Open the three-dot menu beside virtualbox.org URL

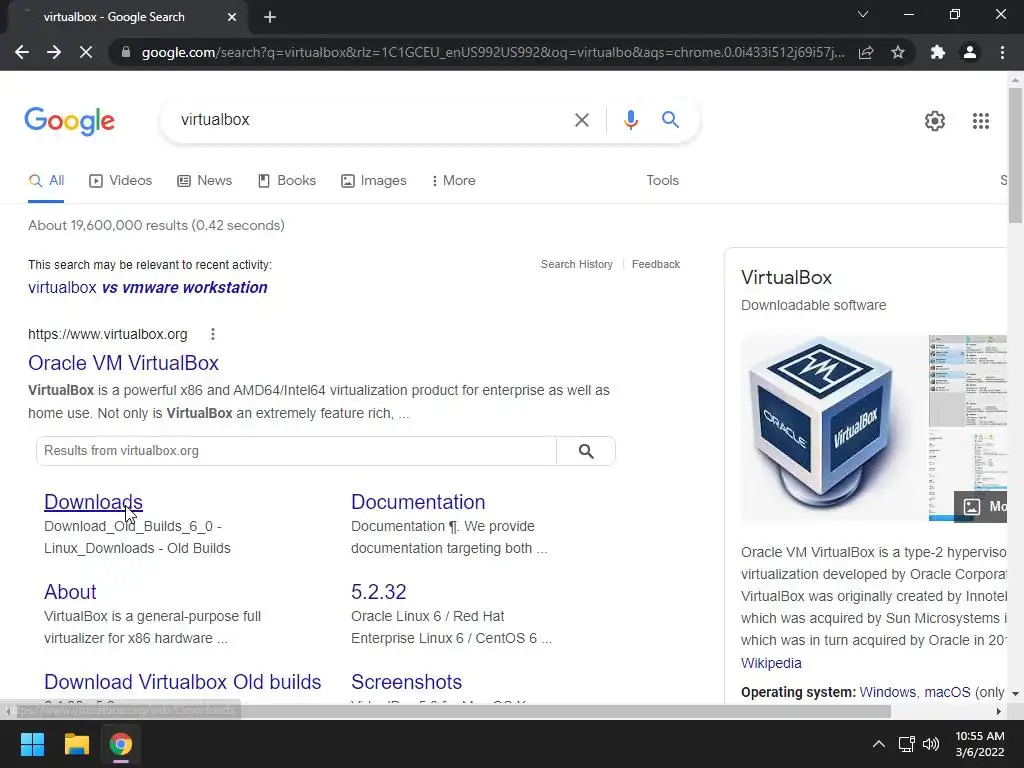212,334
